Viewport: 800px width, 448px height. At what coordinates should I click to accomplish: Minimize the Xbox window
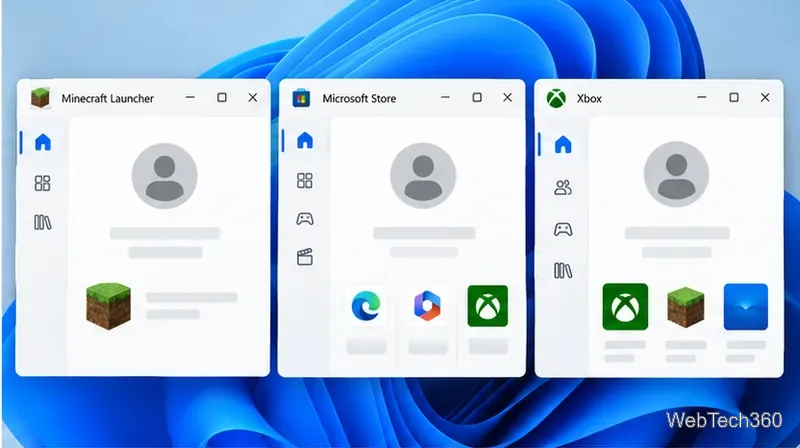(x=702, y=97)
